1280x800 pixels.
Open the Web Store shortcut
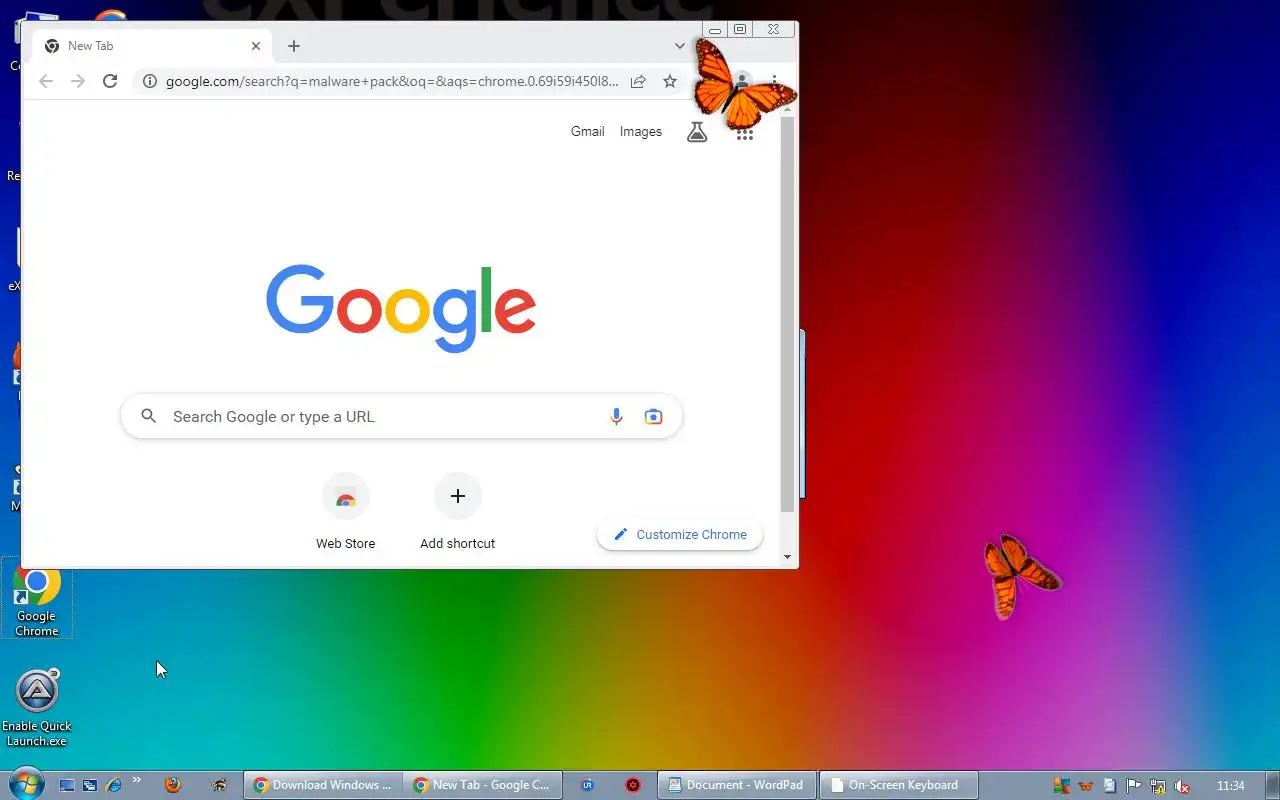coord(346,512)
